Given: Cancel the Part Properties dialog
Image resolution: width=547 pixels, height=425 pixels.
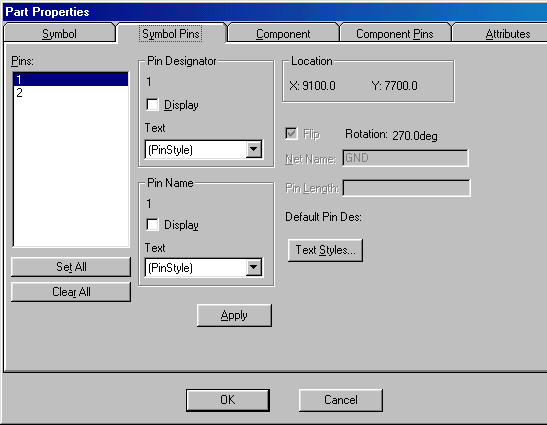Looking at the screenshot, I should (x=340, y=400).
